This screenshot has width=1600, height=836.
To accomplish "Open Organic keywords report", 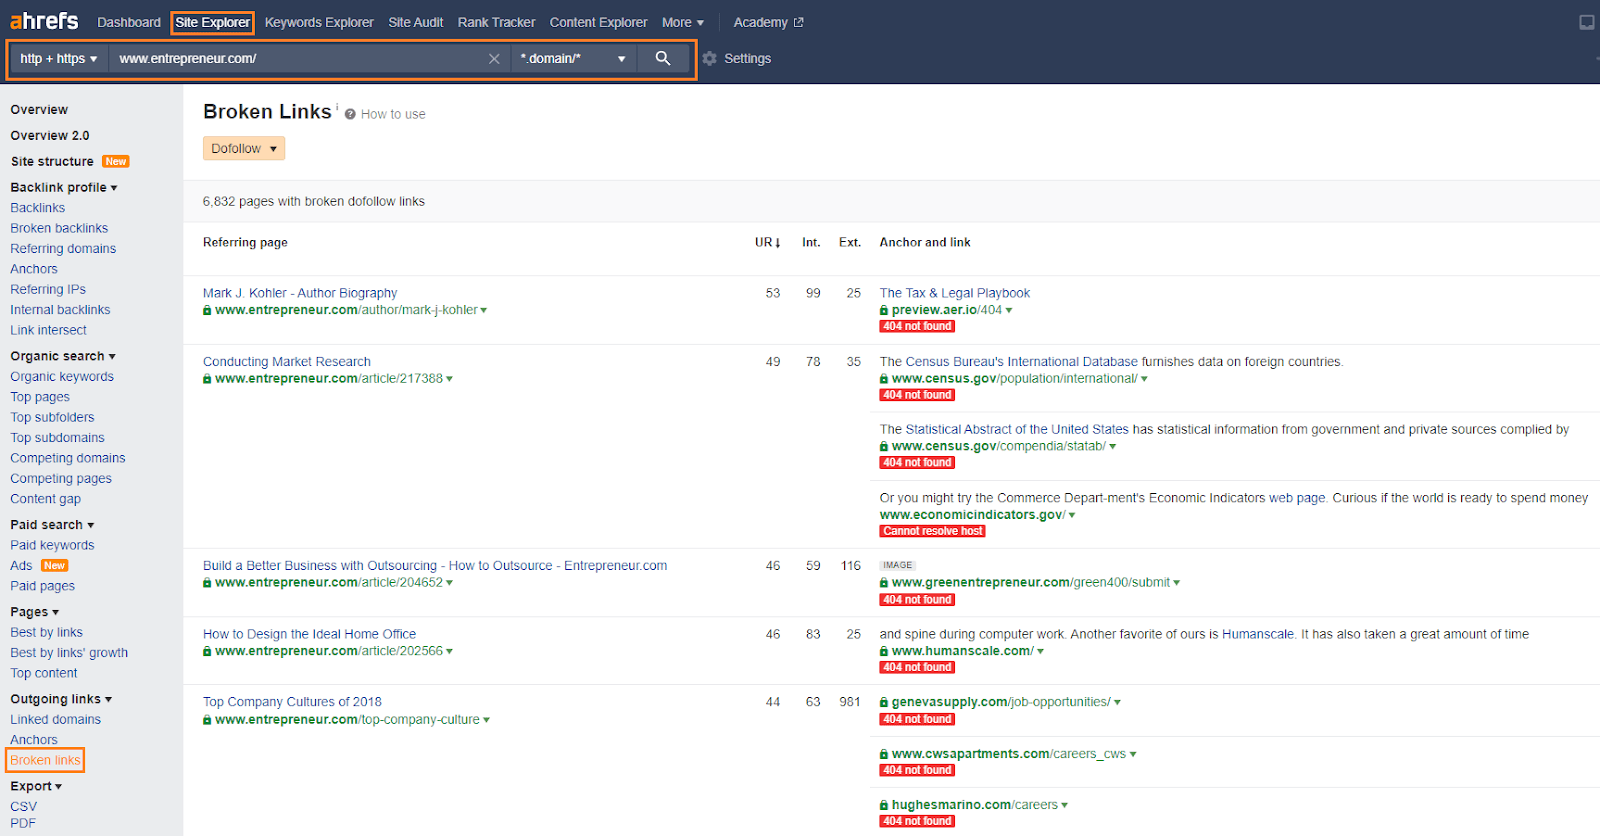I will 62,377.
